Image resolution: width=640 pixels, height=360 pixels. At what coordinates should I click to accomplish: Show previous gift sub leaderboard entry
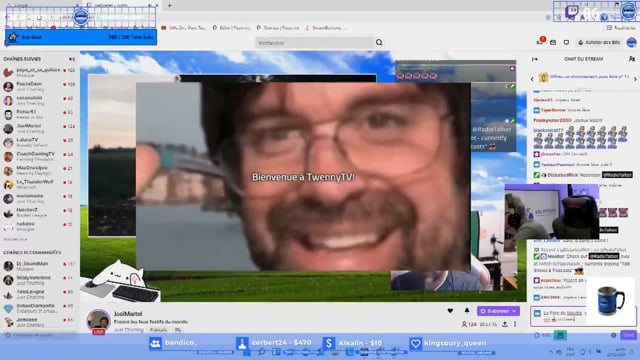tap(532, 79)
